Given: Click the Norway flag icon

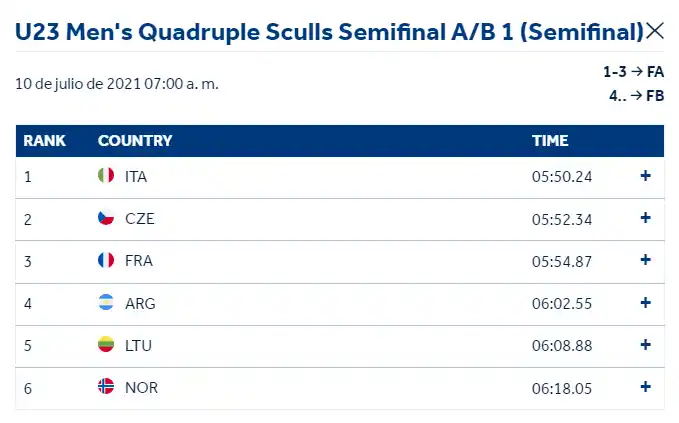Looking at the screenshot, I should point(105,387).
